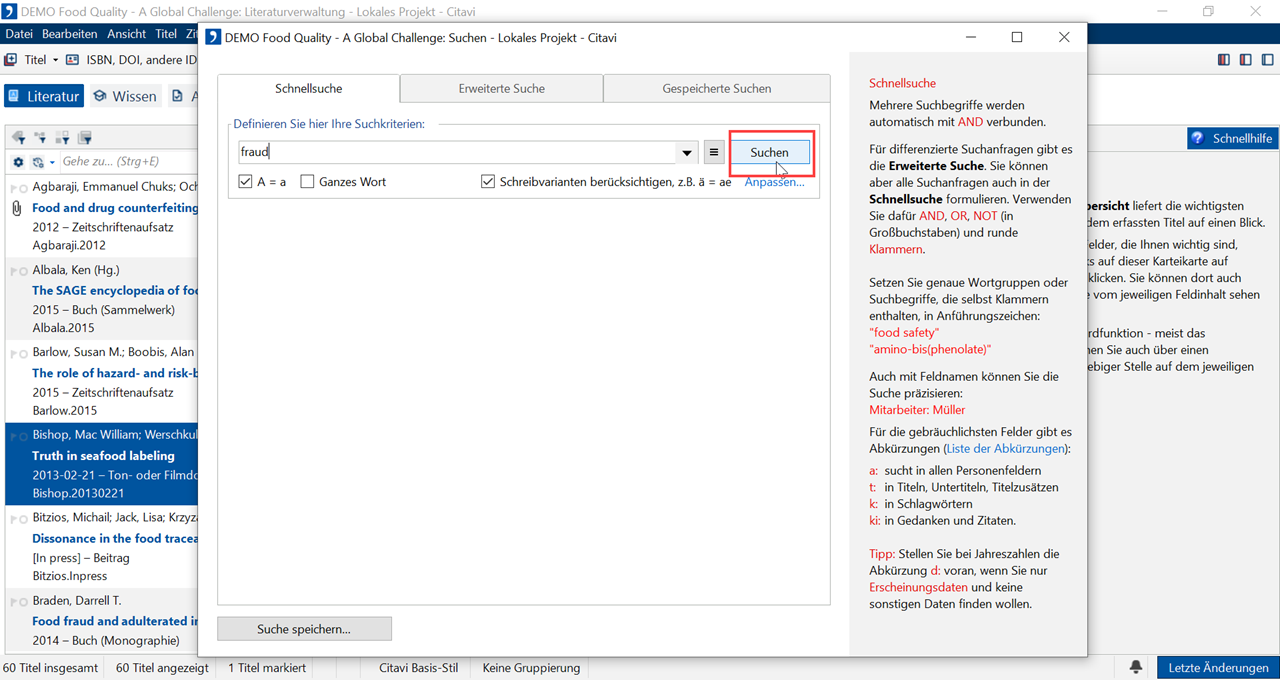The height and width of the screenshot is (680, 1280).
Task: Open the dropdown arrow left of 'Gehe zu' field
Action: click(x=52, y=162)
